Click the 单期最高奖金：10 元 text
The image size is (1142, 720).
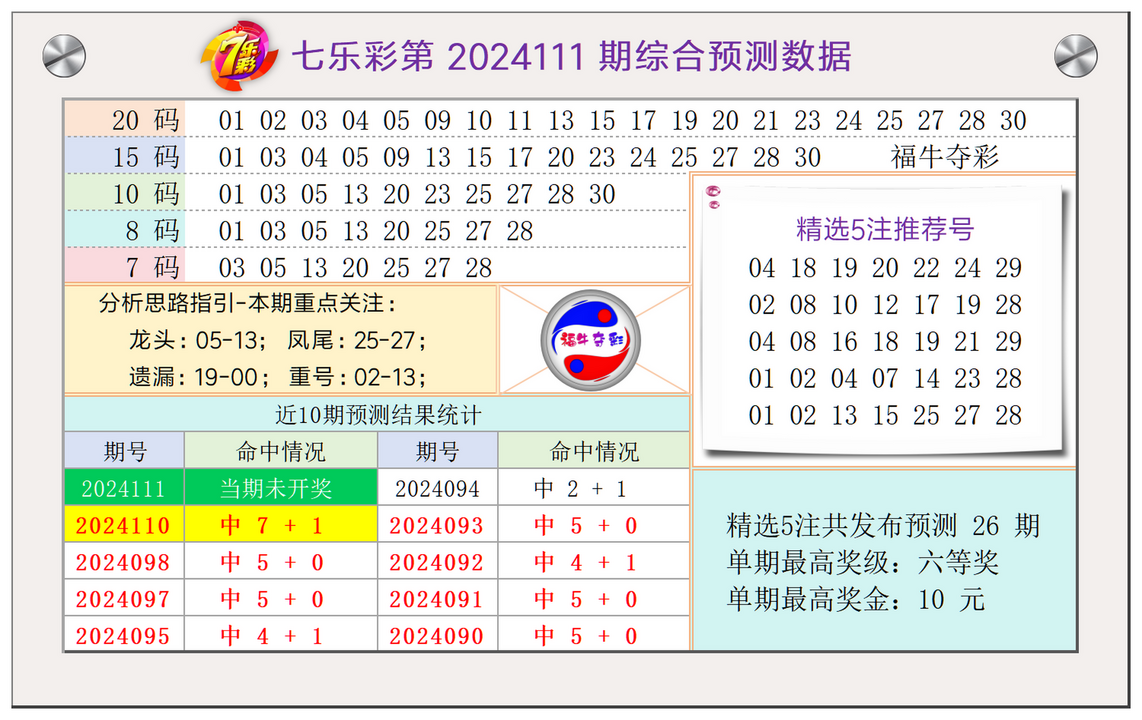click(856, 600)
